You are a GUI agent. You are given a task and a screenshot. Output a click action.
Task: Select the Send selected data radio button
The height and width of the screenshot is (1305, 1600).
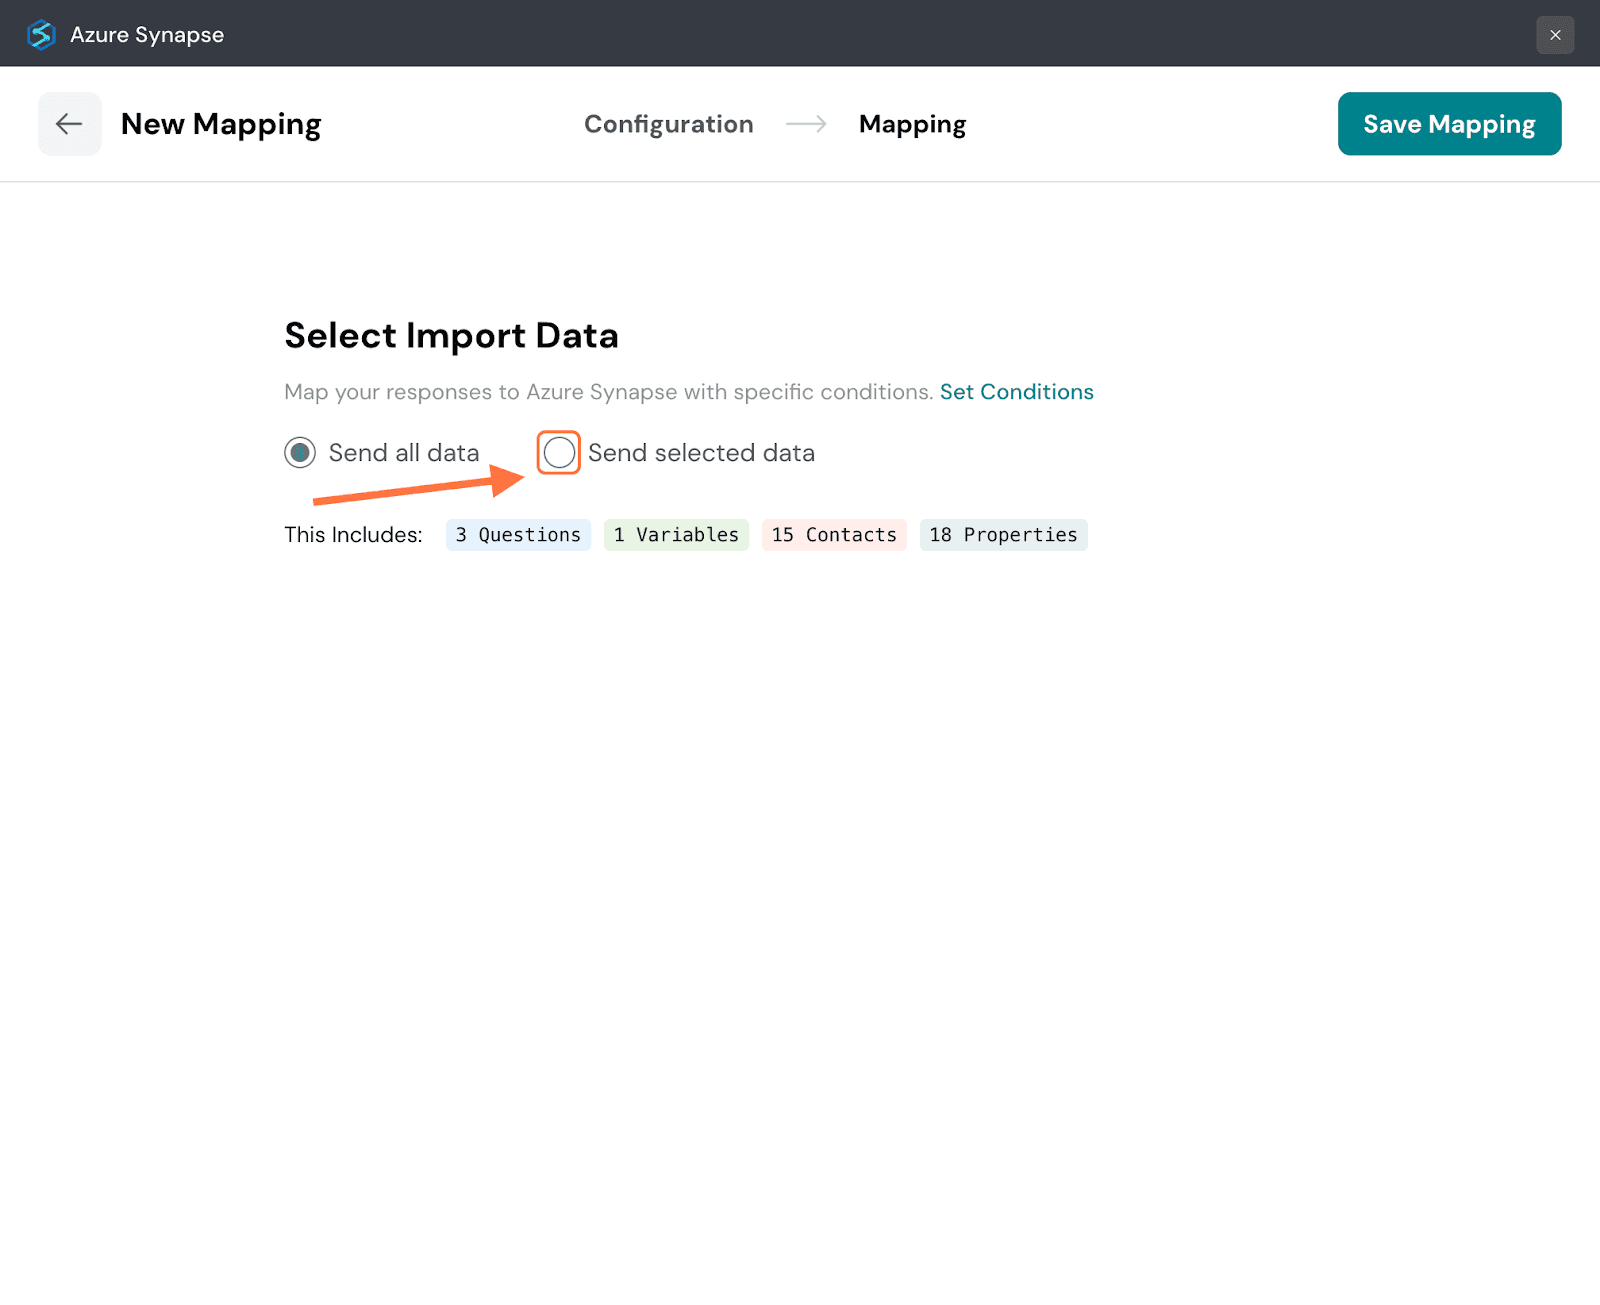(559, 453)
